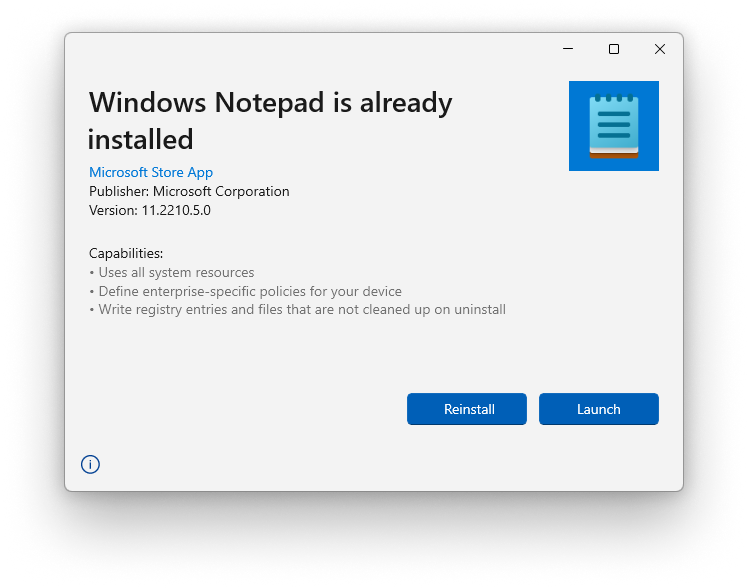Image resolution: width=748 pixels, height=588 pixels.
Task: Click 'Write registry entries and files' capability line
Action: [297, 309]
